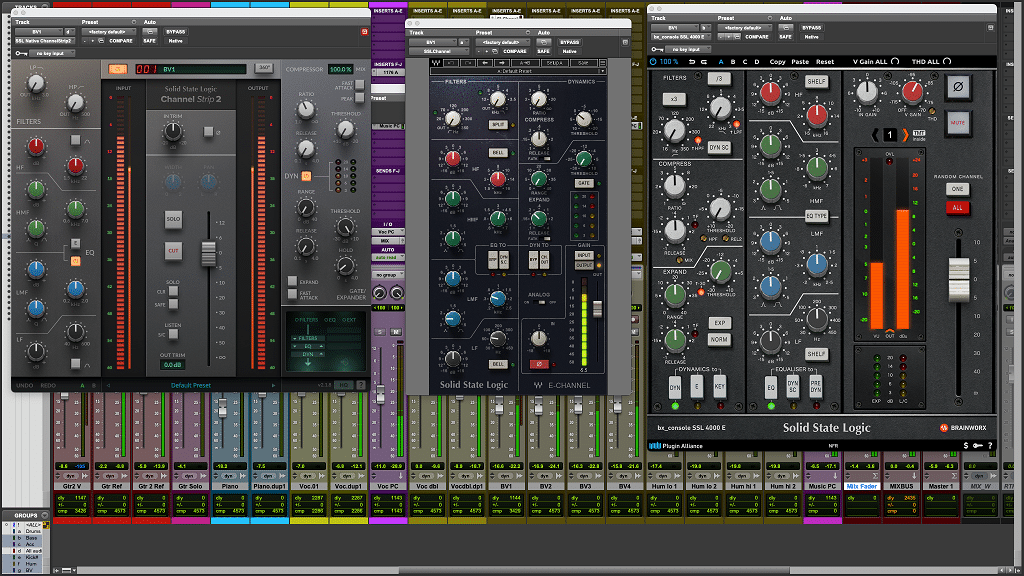This screenshot has width=1024, height=576.
Task: Click blue power icon in bx_console toolbar
Action: [653, 61]
